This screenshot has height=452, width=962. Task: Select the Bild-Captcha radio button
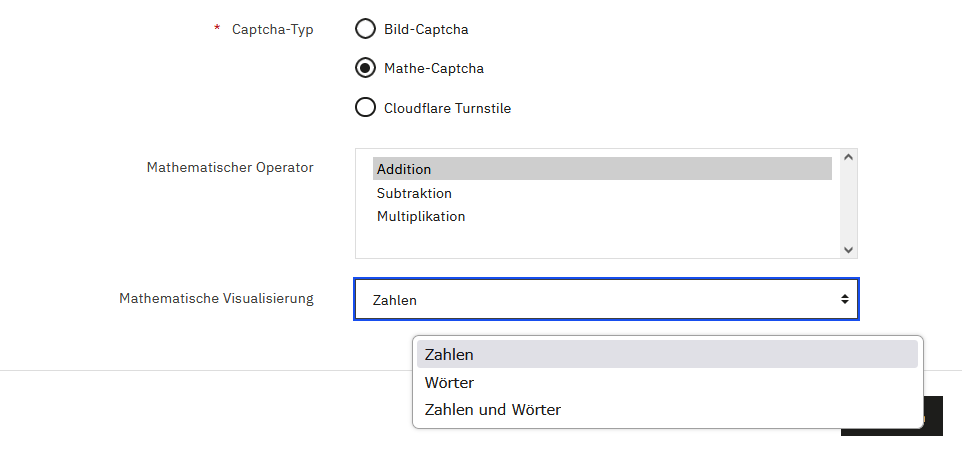click(366, 29)
